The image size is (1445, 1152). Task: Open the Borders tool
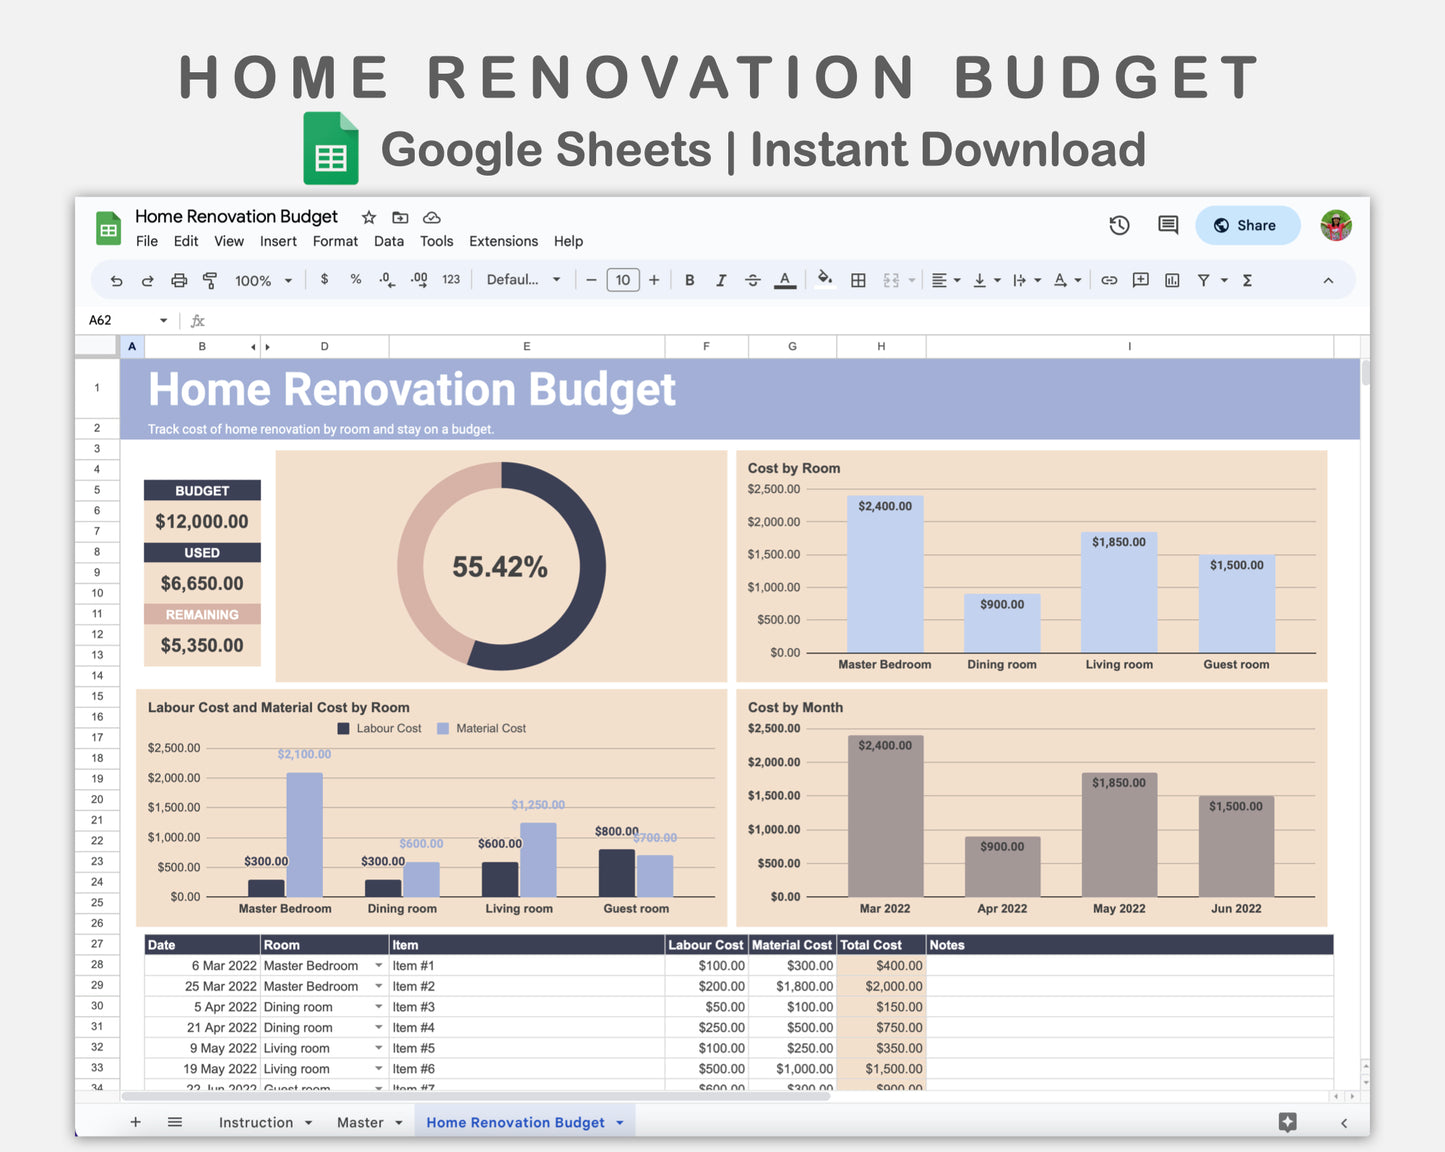[858, 281]
